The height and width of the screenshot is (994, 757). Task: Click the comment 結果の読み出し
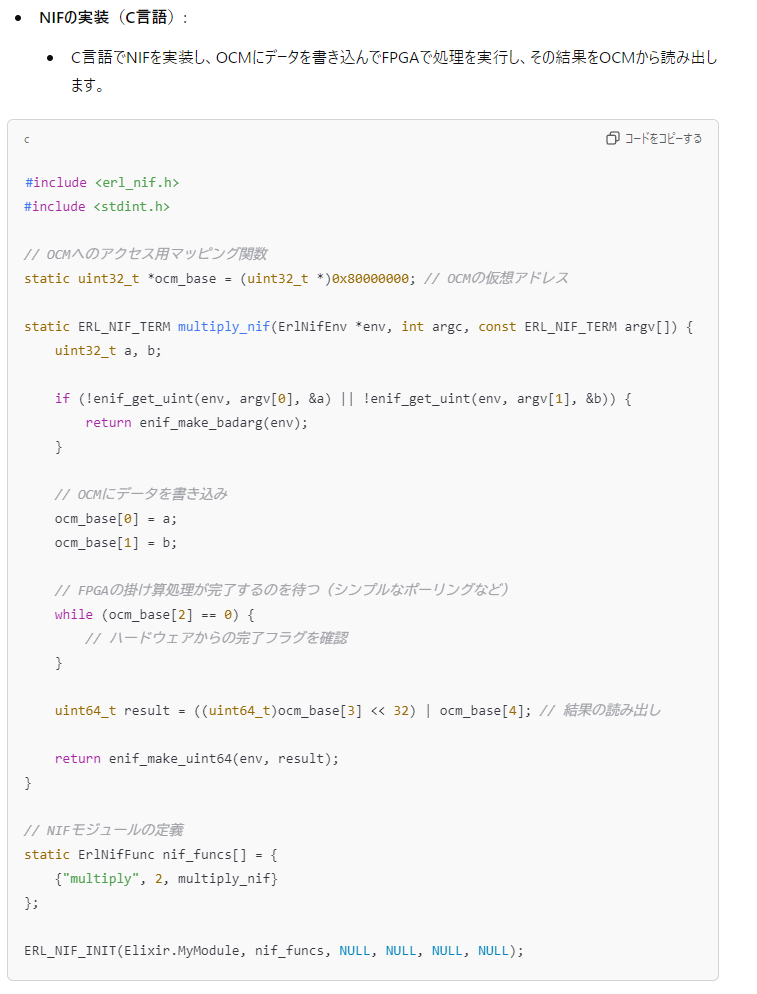click(600, 711)
